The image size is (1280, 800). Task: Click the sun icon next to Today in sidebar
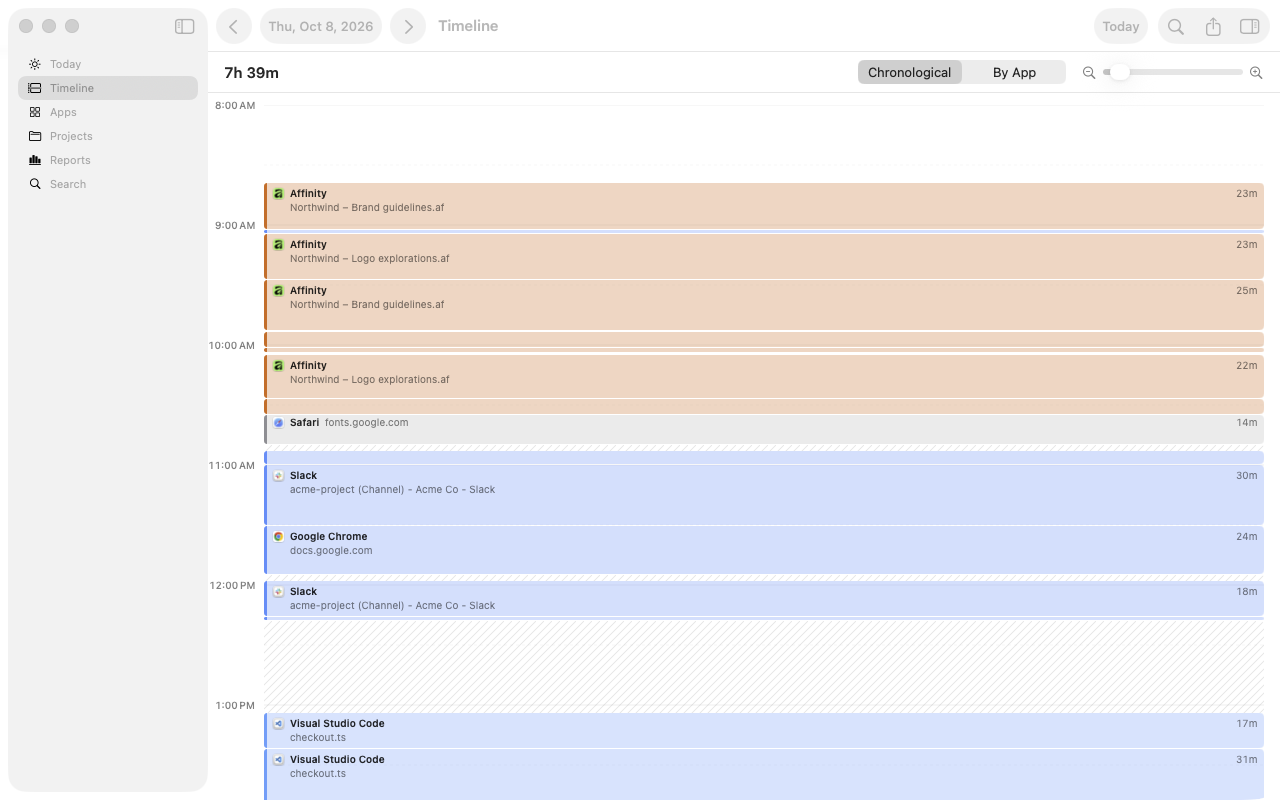click(35, 64)
